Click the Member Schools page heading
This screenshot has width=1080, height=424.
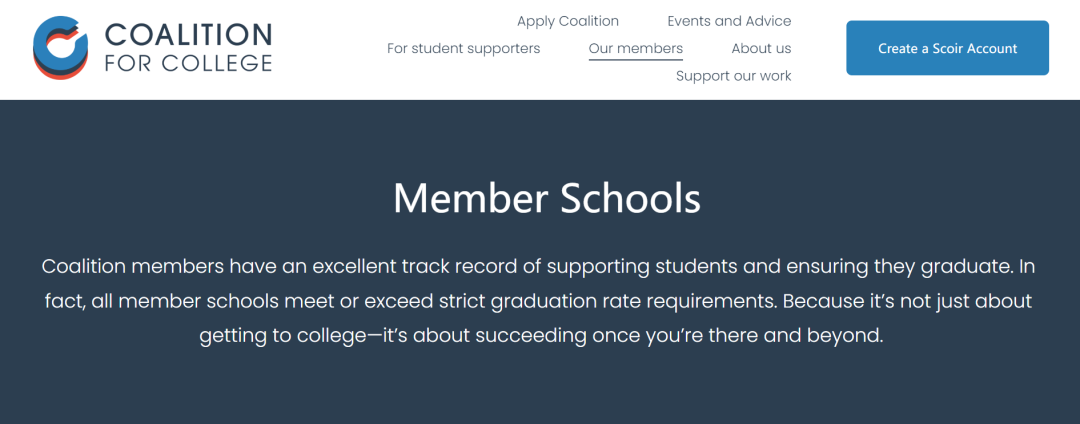pyautogui.click(x=547, y=198)
